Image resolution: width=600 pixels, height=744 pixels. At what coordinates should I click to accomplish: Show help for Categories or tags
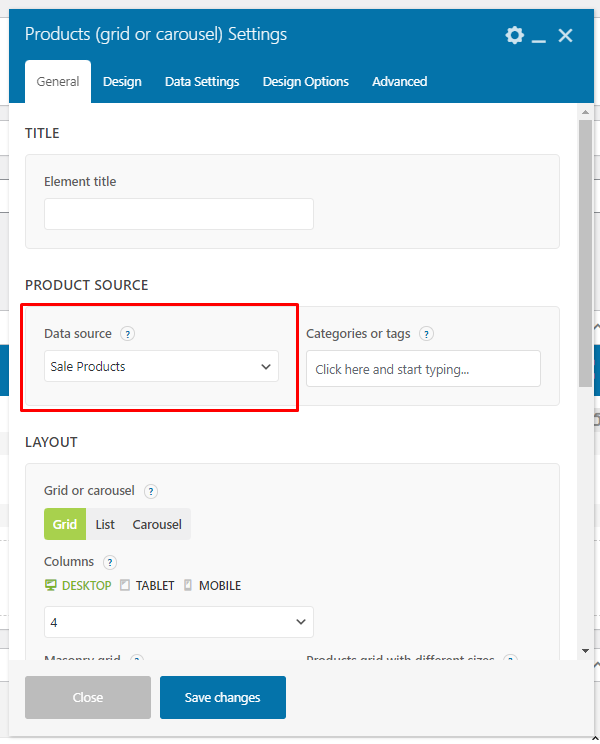click(426, 334)
